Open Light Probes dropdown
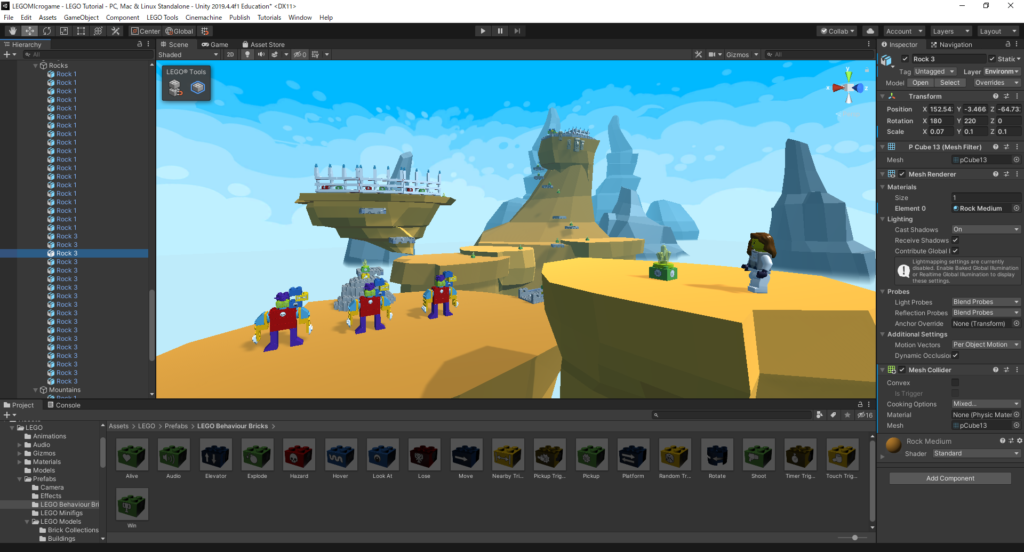 (985, 302)
